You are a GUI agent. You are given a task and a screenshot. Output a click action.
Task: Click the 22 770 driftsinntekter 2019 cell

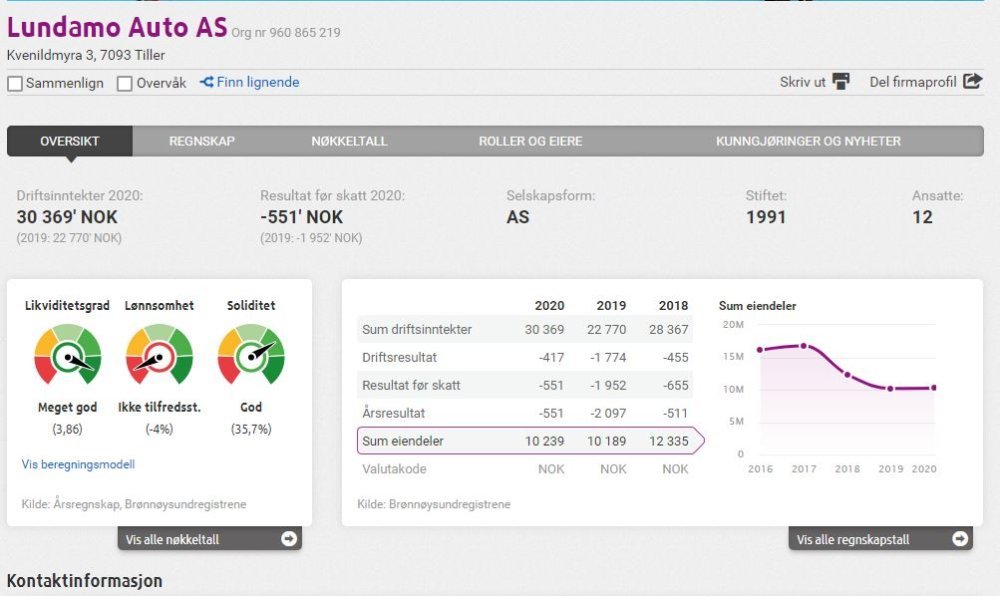coord(607,330)
